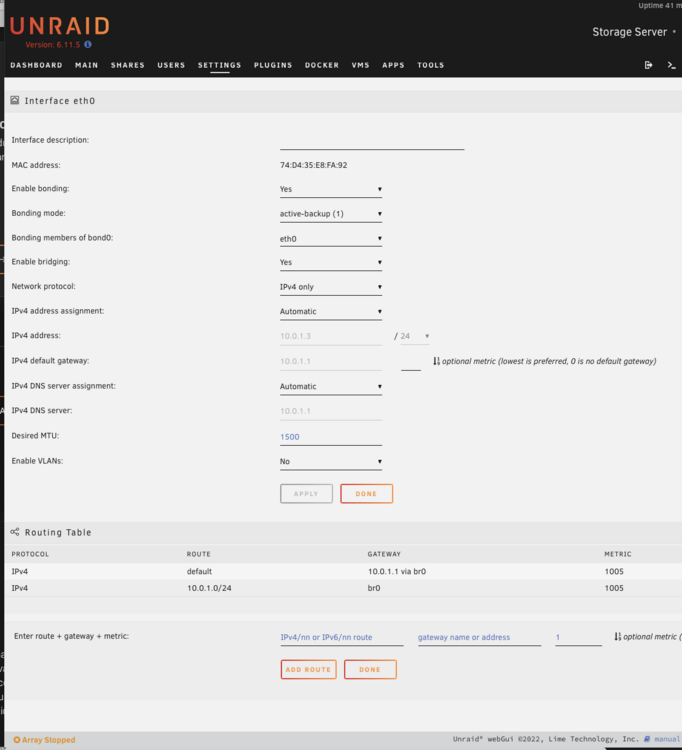Click the Interface description field
Image resolution: width=682 pixels, height=750 pixels.
[372, 141]
